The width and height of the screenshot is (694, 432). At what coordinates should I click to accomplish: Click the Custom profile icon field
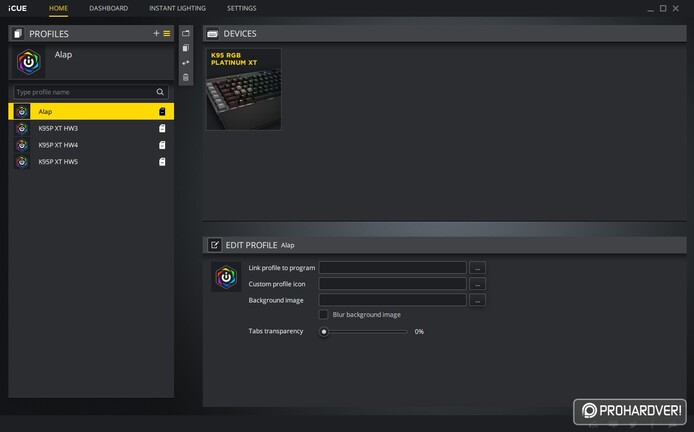click(393, 284)
